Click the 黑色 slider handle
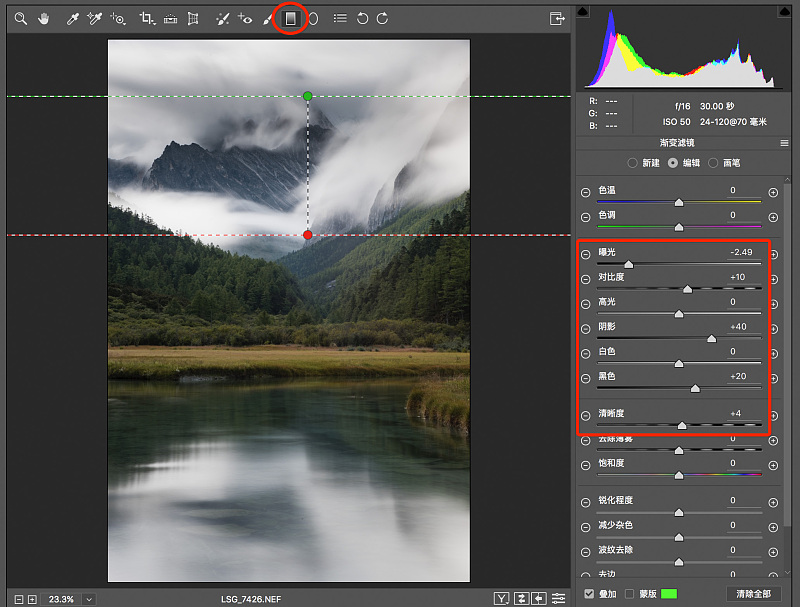 695,389
